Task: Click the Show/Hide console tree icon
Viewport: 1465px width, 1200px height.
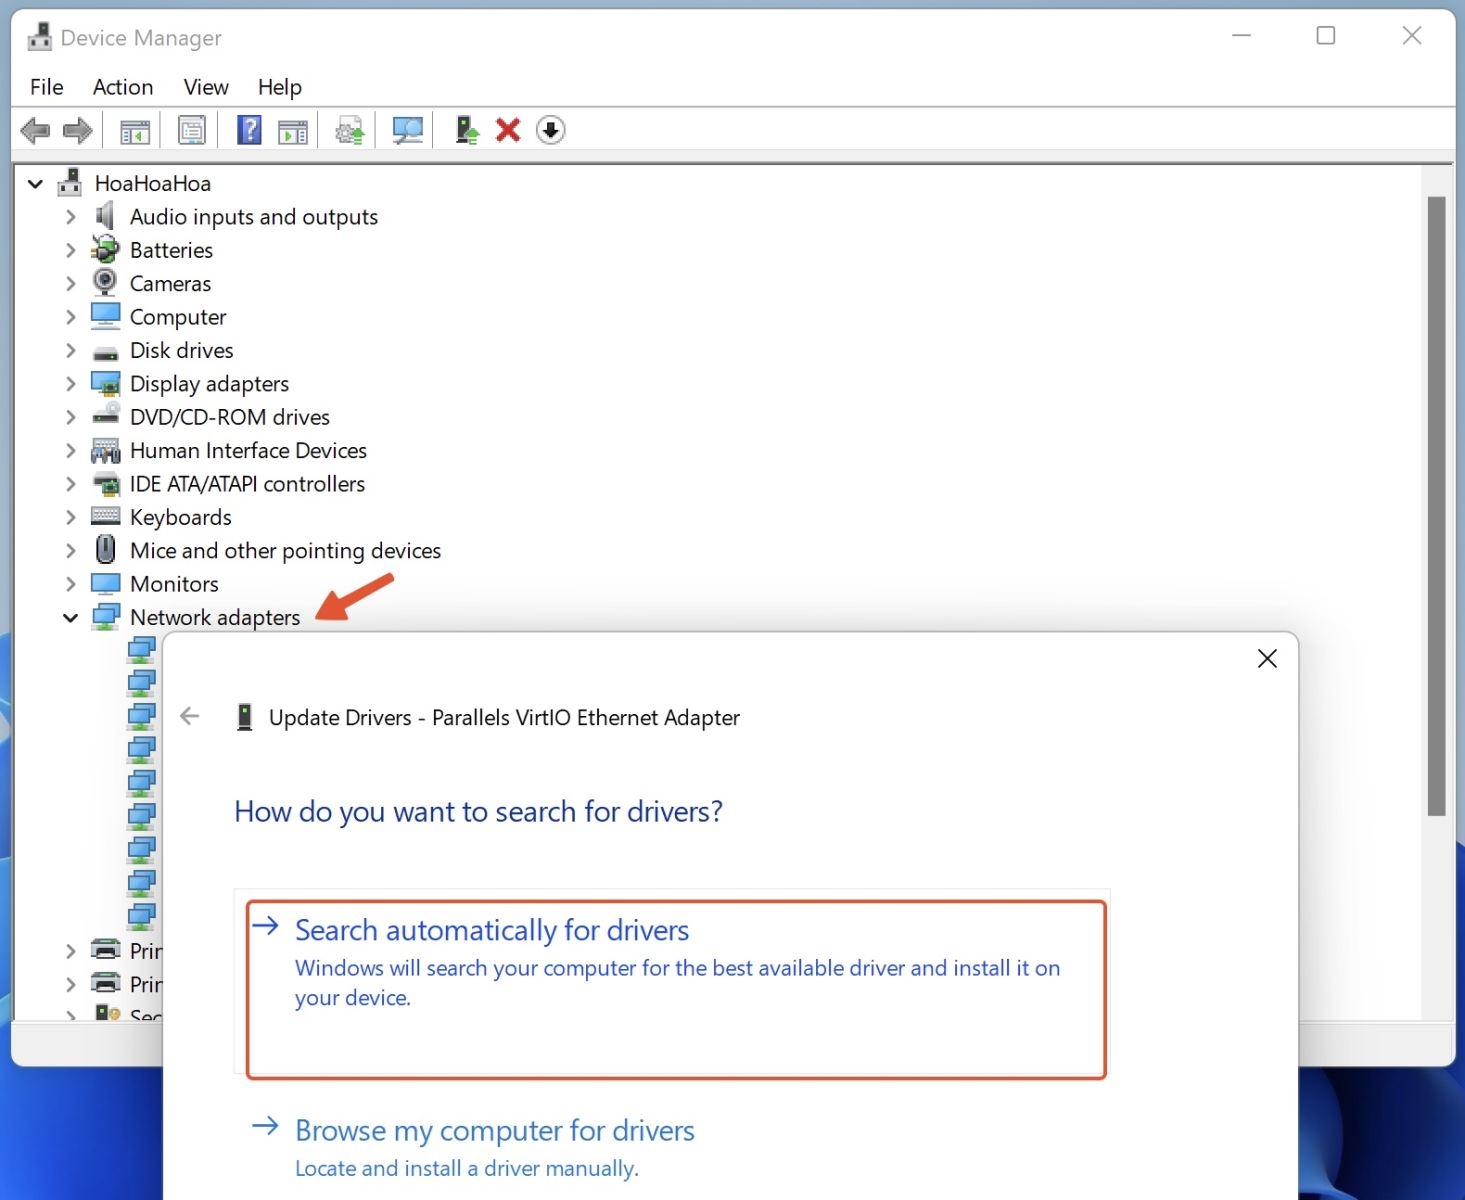Action: (135, 129)
